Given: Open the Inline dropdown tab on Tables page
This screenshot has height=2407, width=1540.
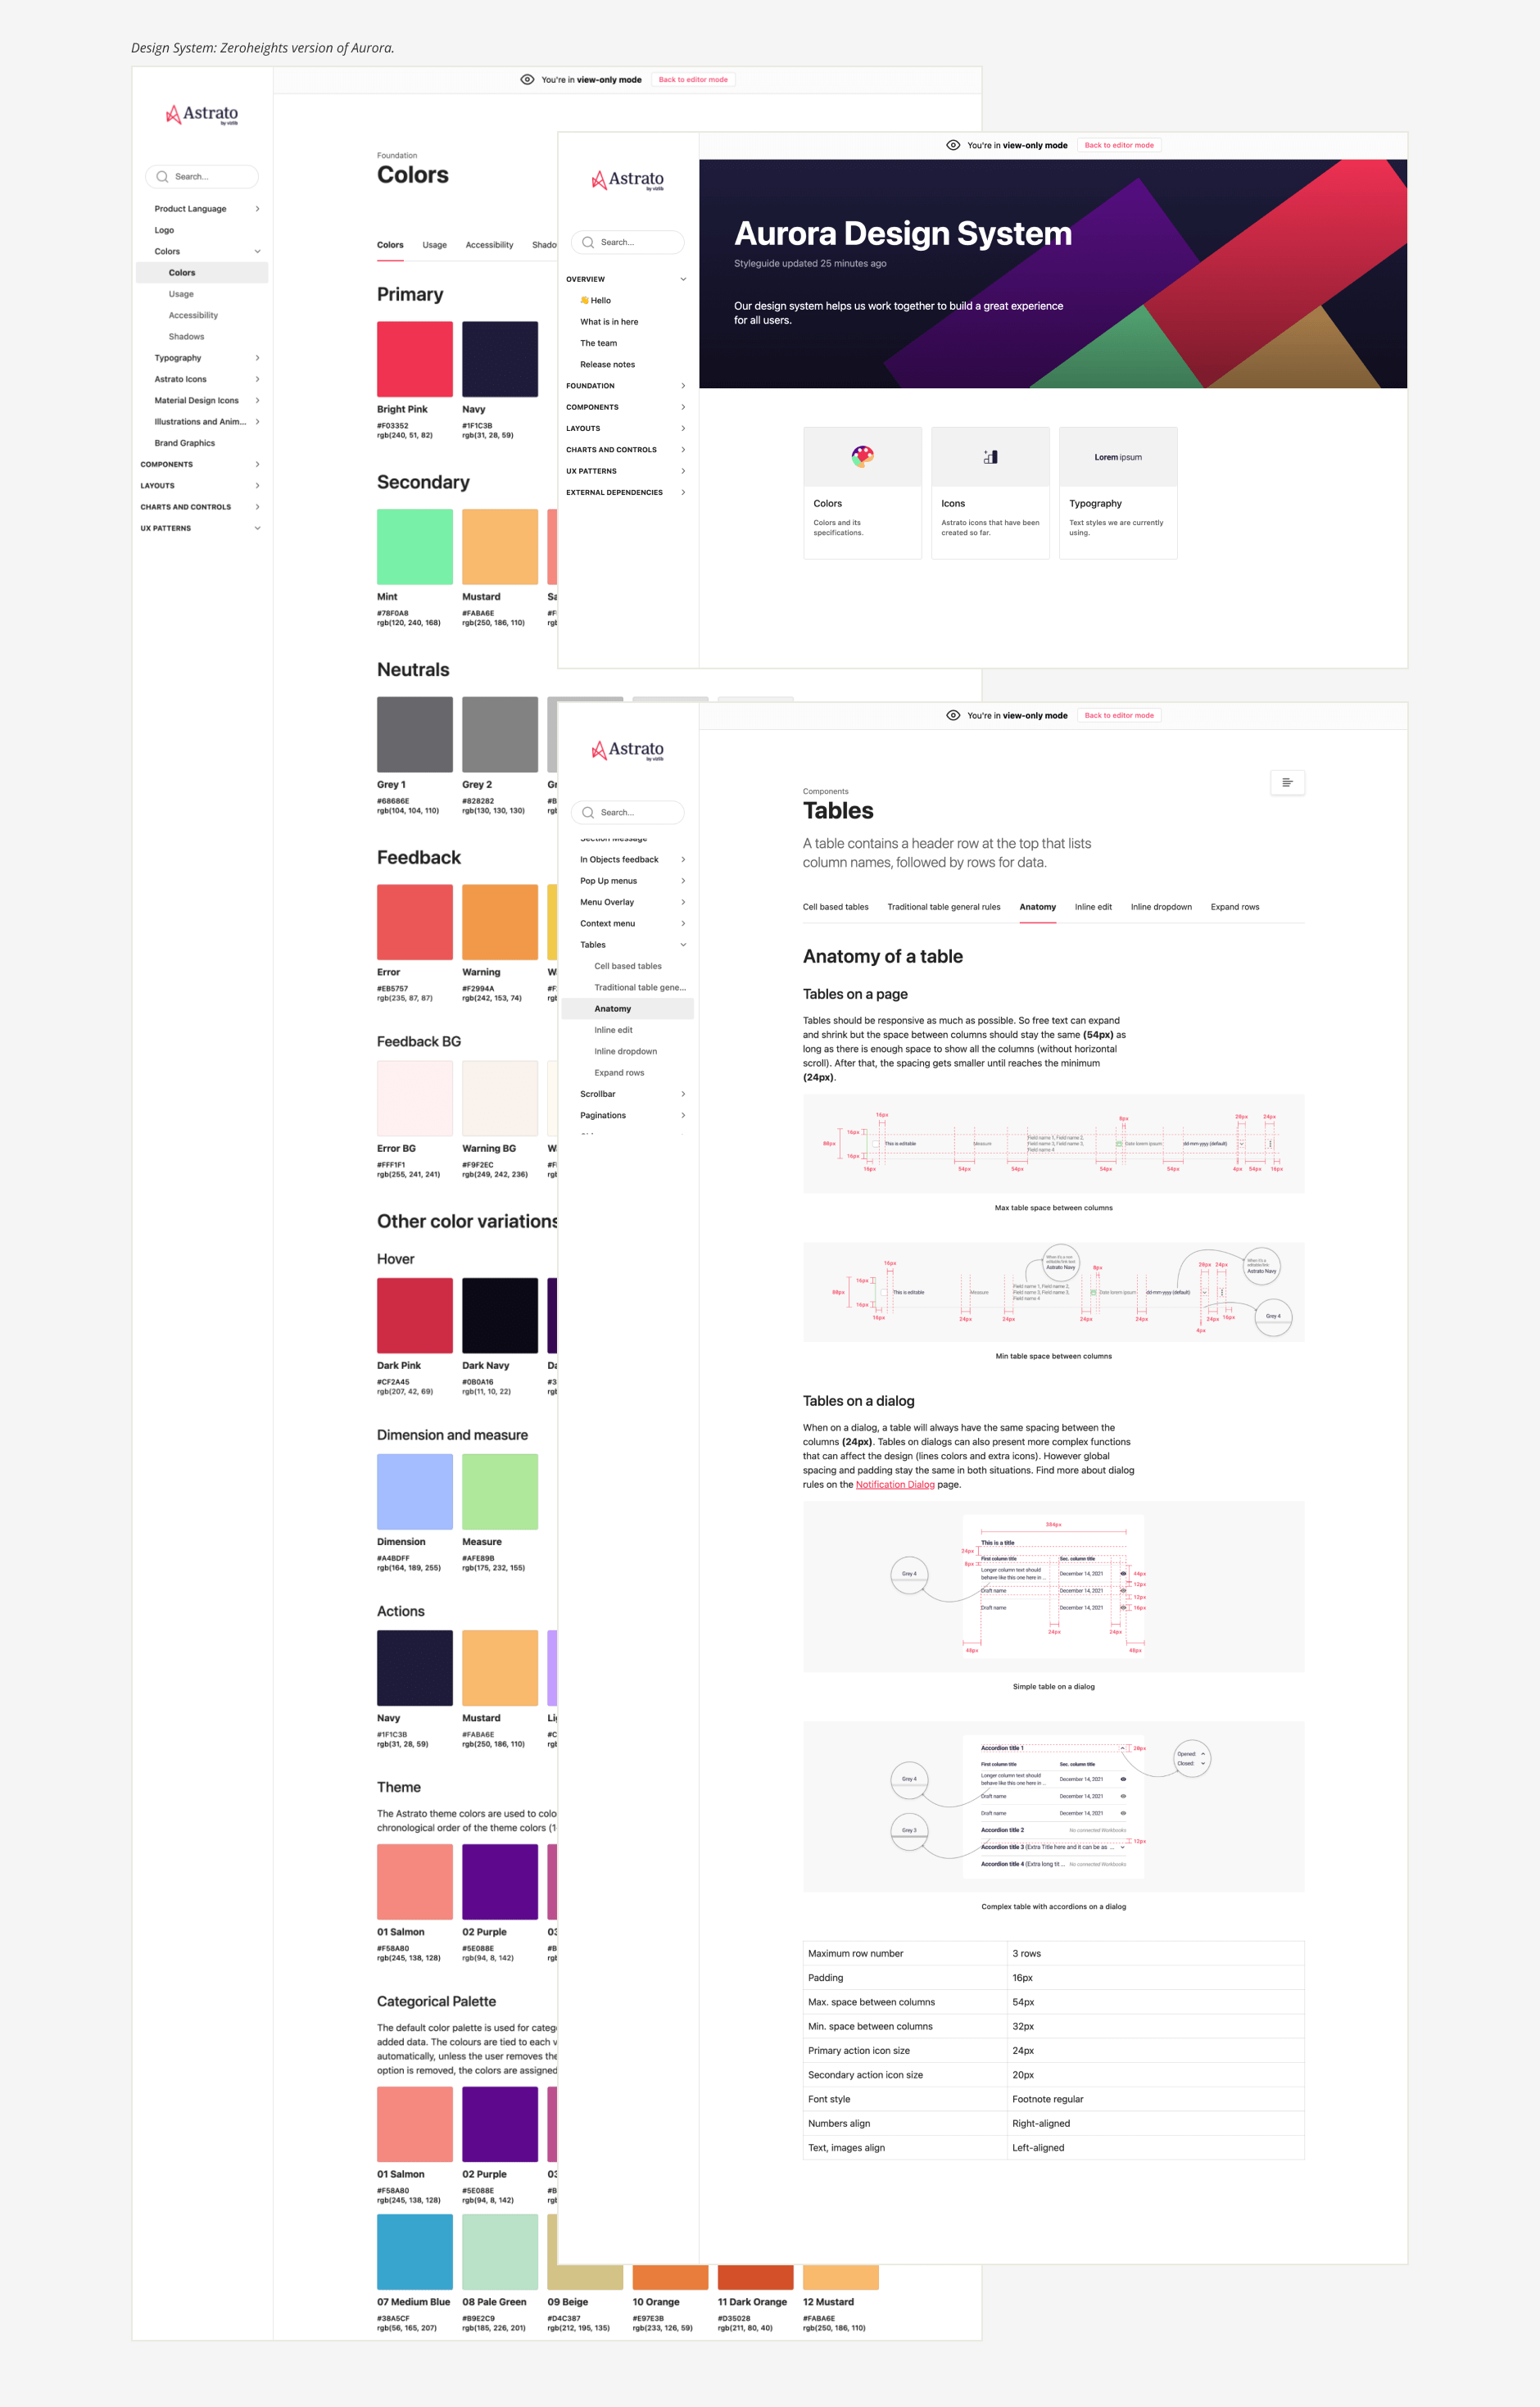Looking at the screenshot, I should coord(1161,907).
